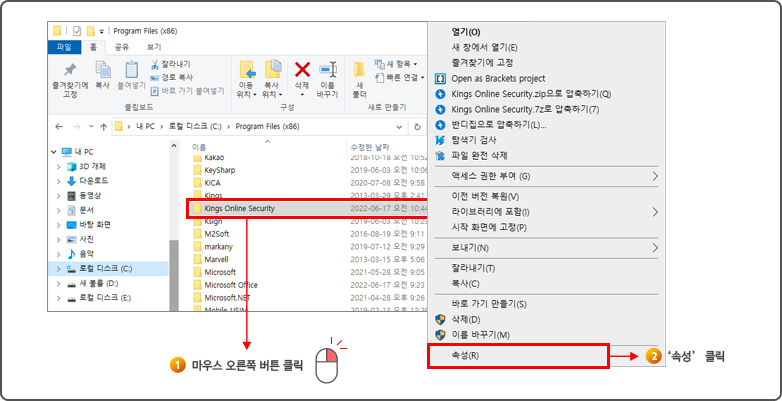Open the recent locations dropdown arrow

[91, 127]
